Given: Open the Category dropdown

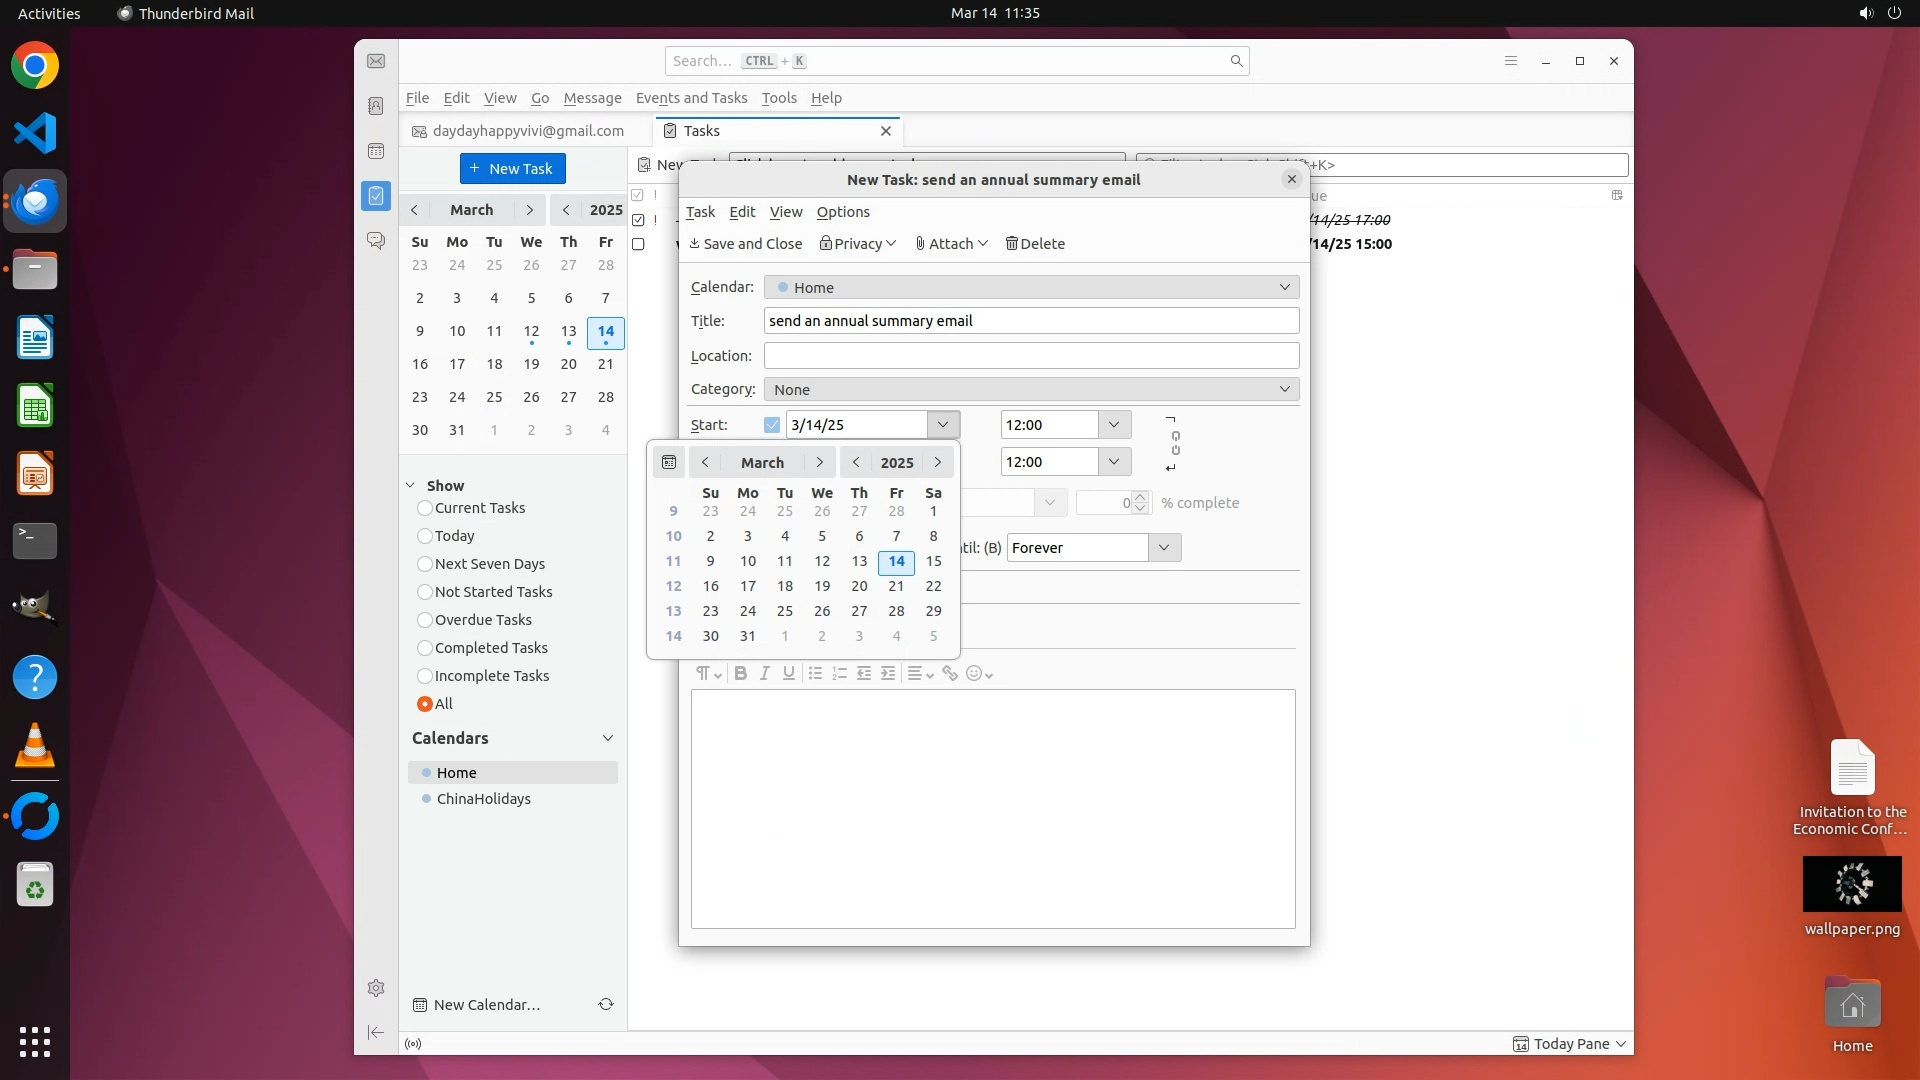Looking at the screenshot, I should [1031, 390].
